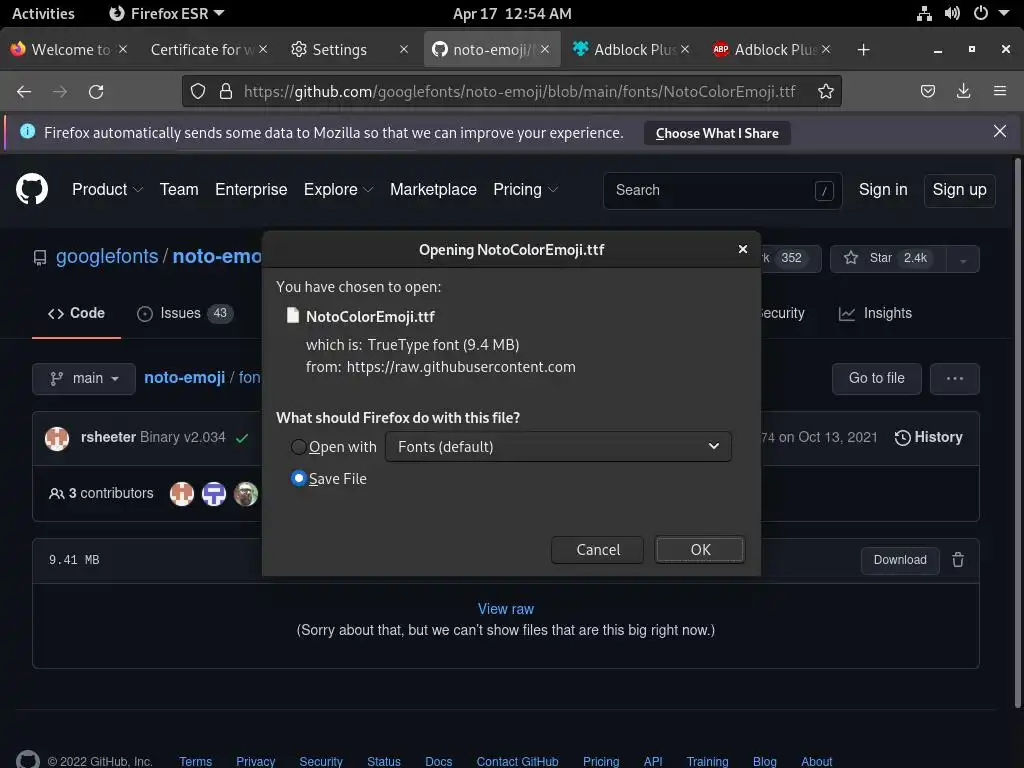Click the trash delete file icon

[958, 560]
